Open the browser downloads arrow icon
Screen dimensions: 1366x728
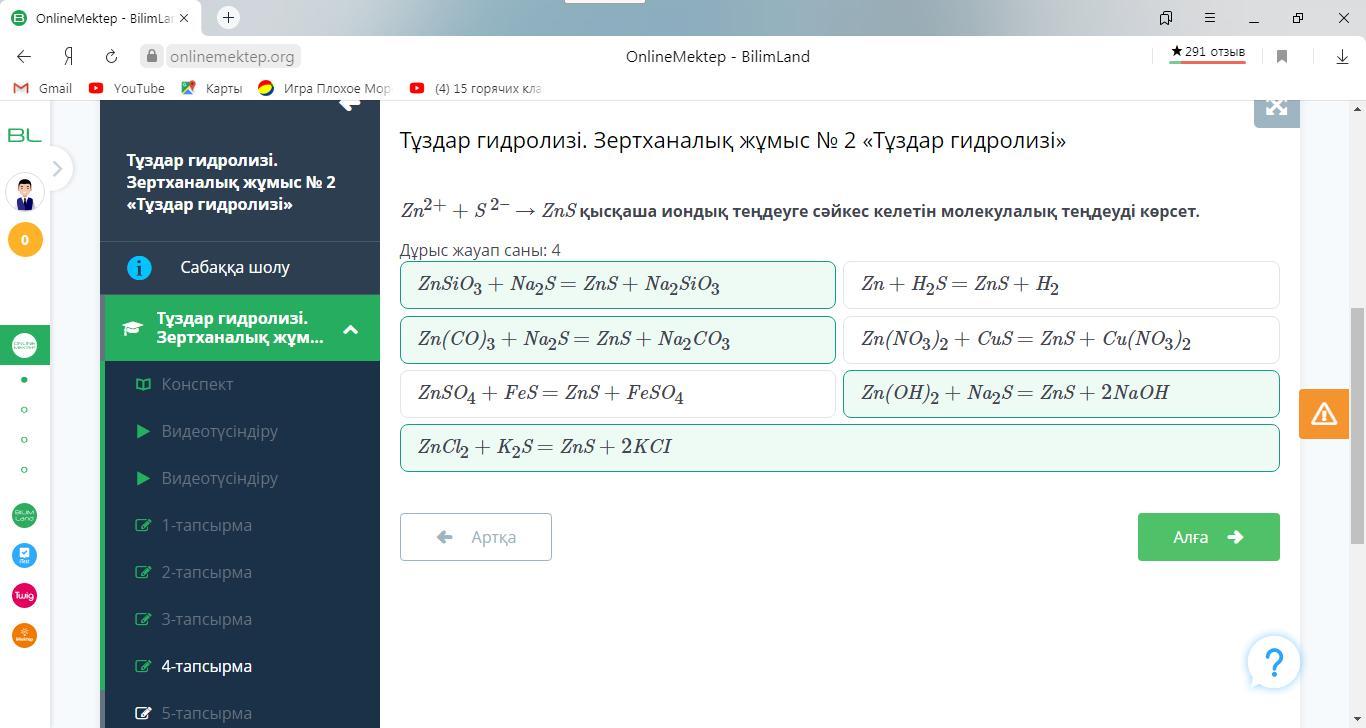pos(1342,57)
